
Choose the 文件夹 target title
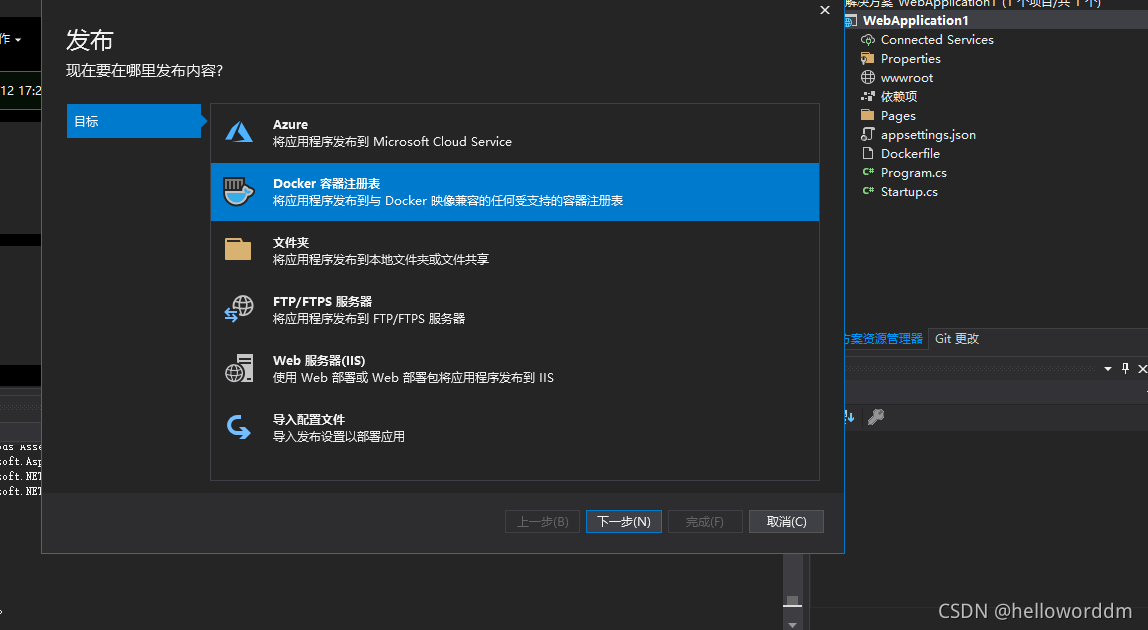291,242
